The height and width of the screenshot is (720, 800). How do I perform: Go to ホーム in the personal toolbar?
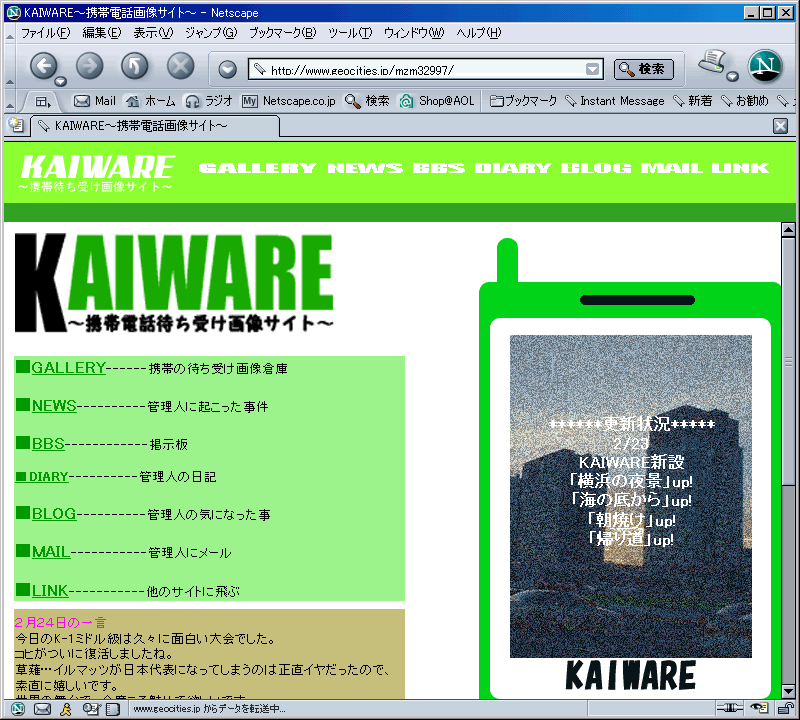click(151, 101)
